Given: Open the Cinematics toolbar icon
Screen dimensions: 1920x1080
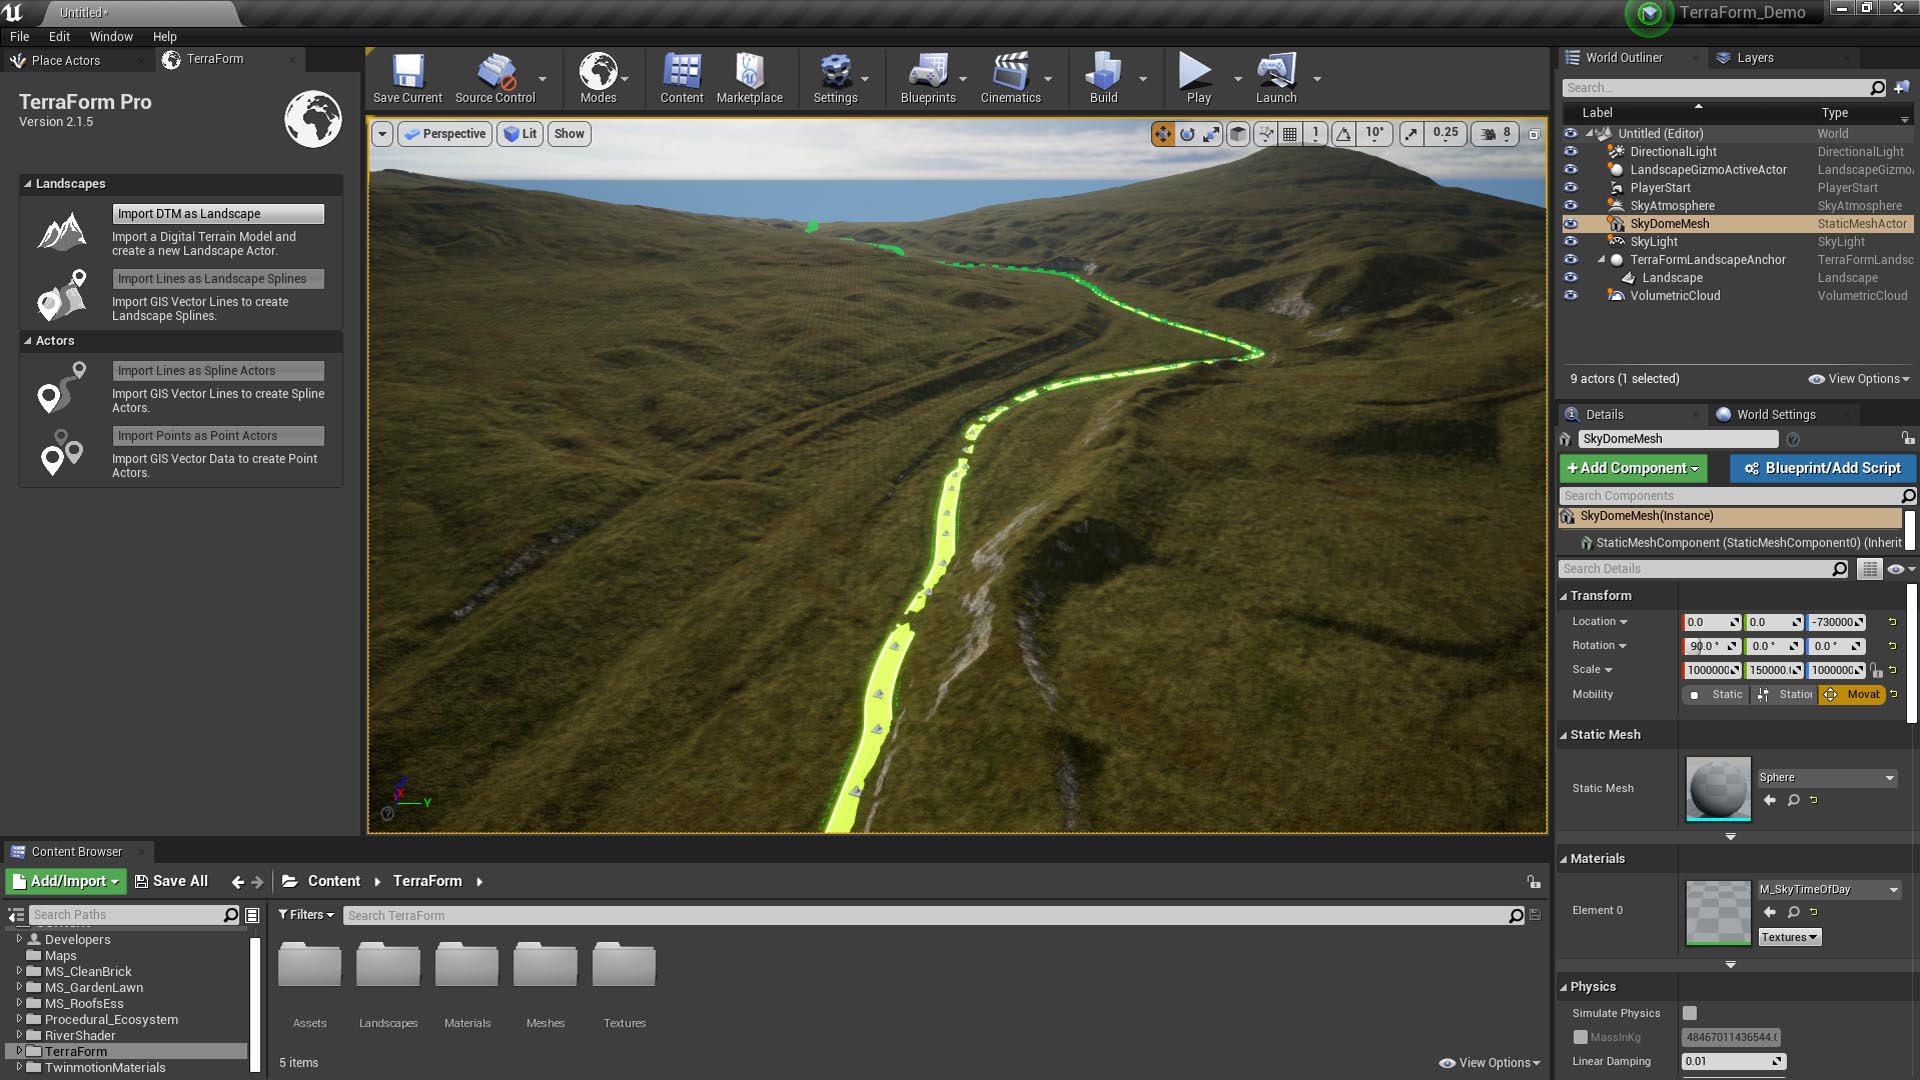Looking at the screenshot, I should tap(1010, 78).
